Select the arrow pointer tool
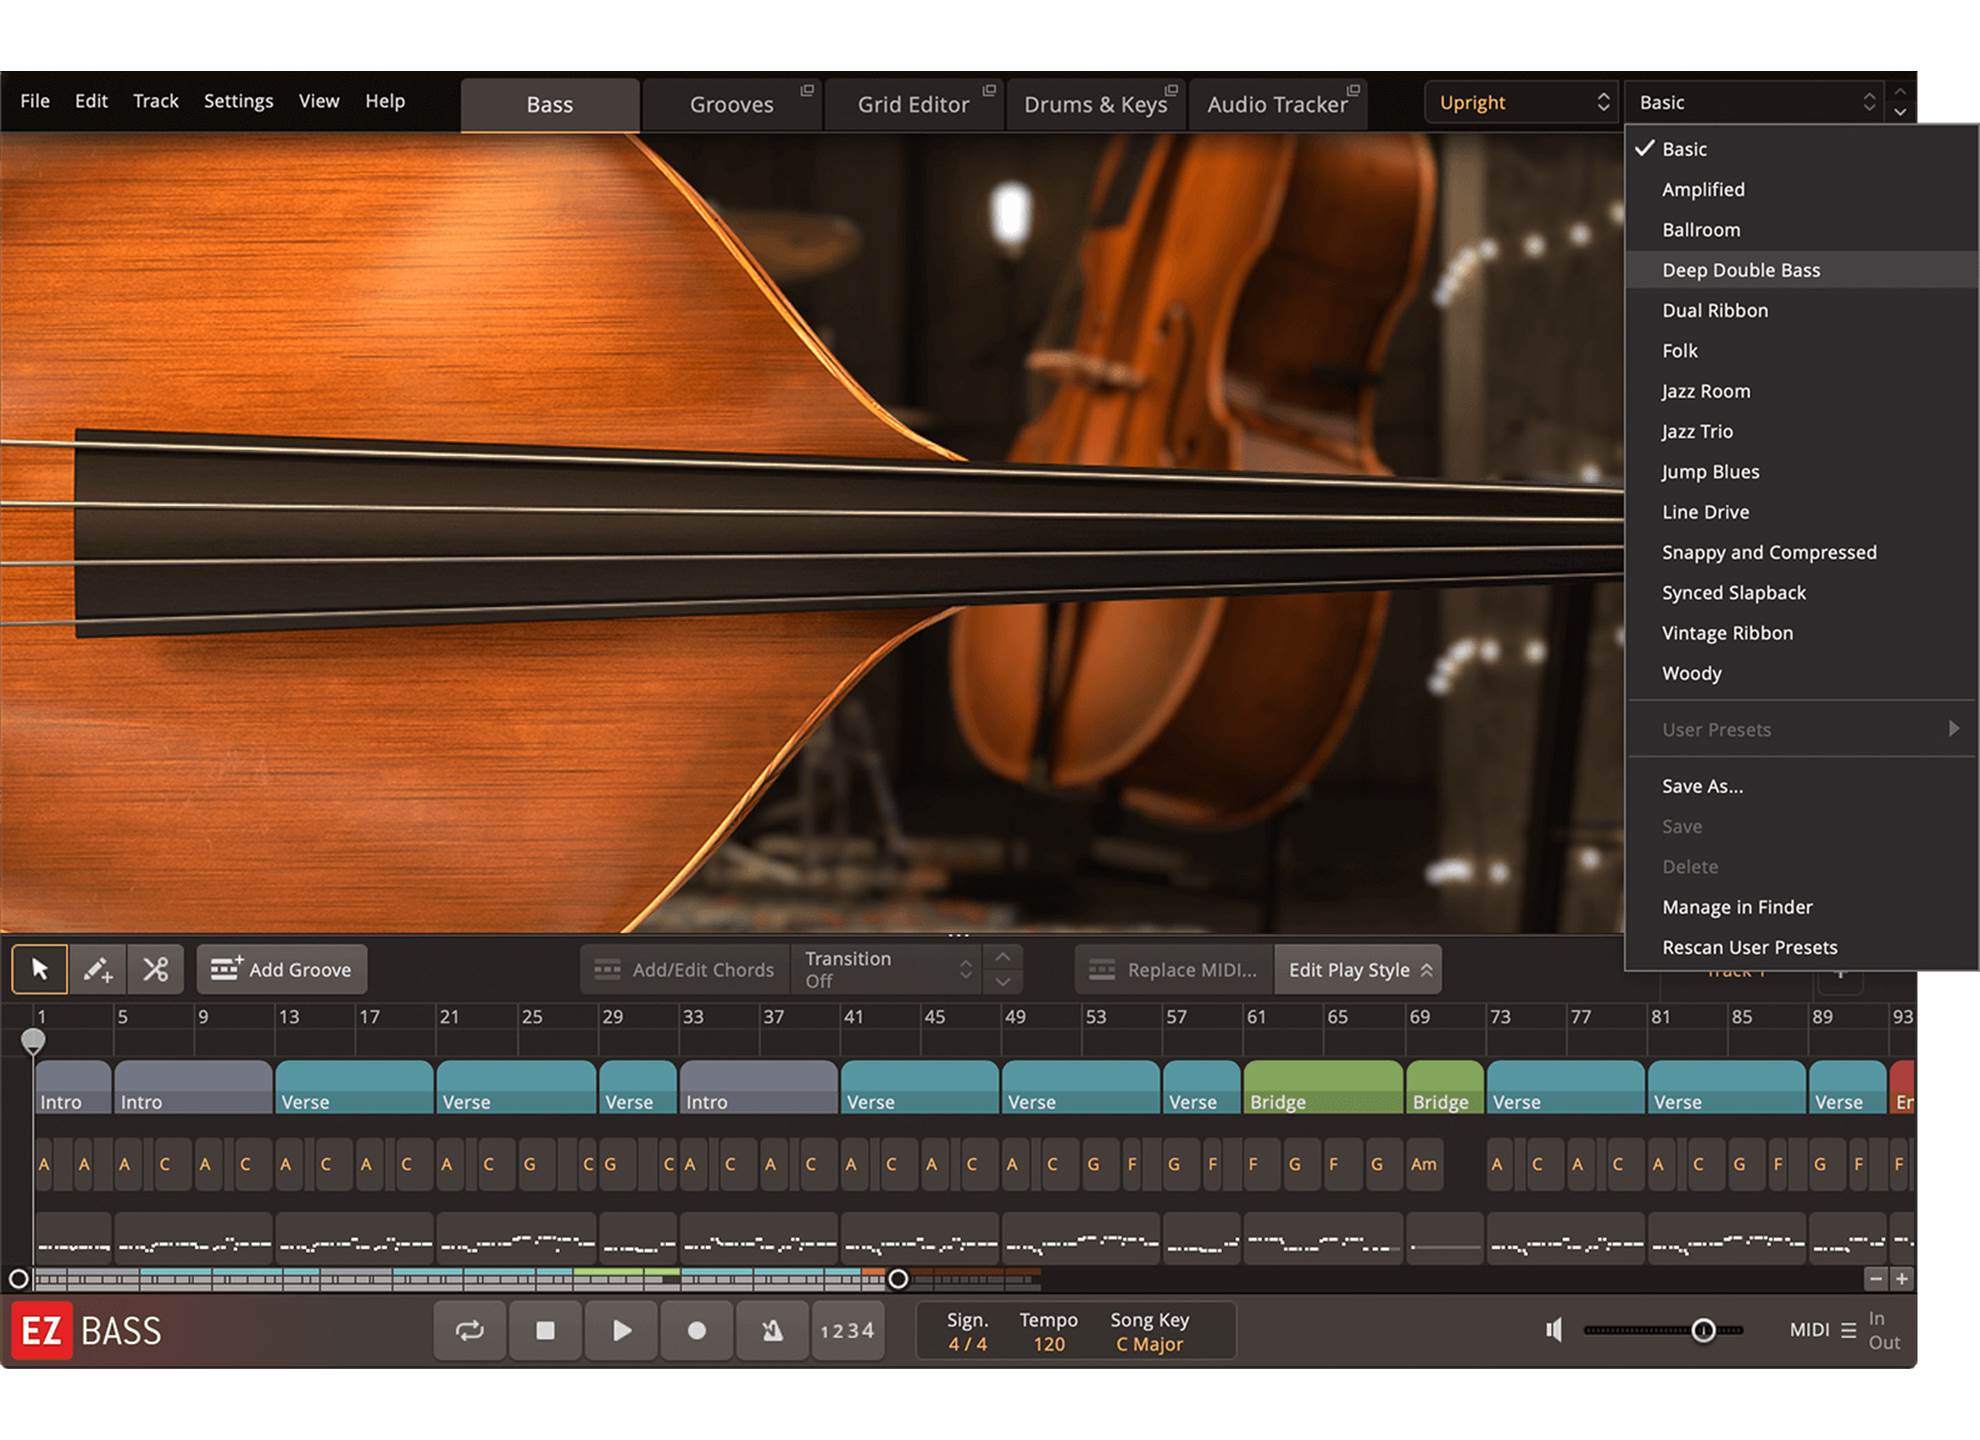 [x=39, y=969]
